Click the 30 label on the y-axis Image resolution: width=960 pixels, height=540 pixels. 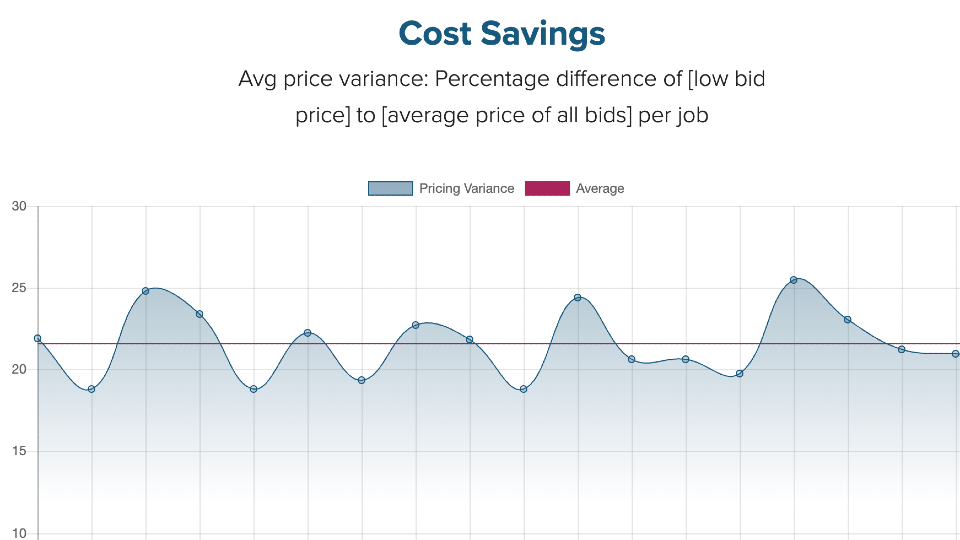[x=19, y=207]
